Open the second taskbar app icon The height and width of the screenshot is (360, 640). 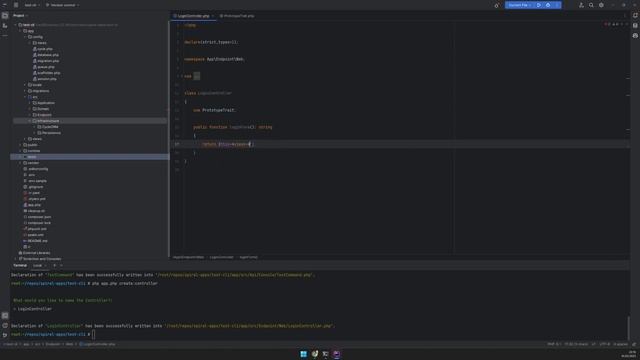[x=314, y=354]
